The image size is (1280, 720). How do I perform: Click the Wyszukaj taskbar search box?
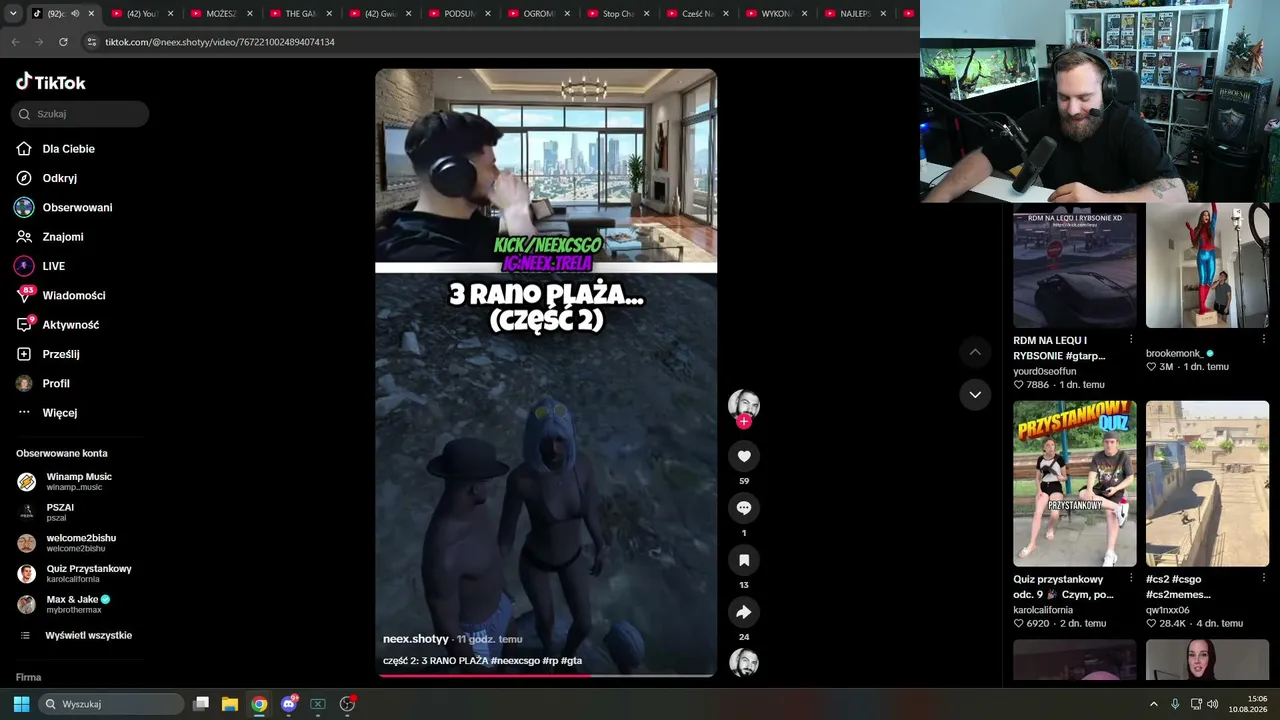(111, 704)
